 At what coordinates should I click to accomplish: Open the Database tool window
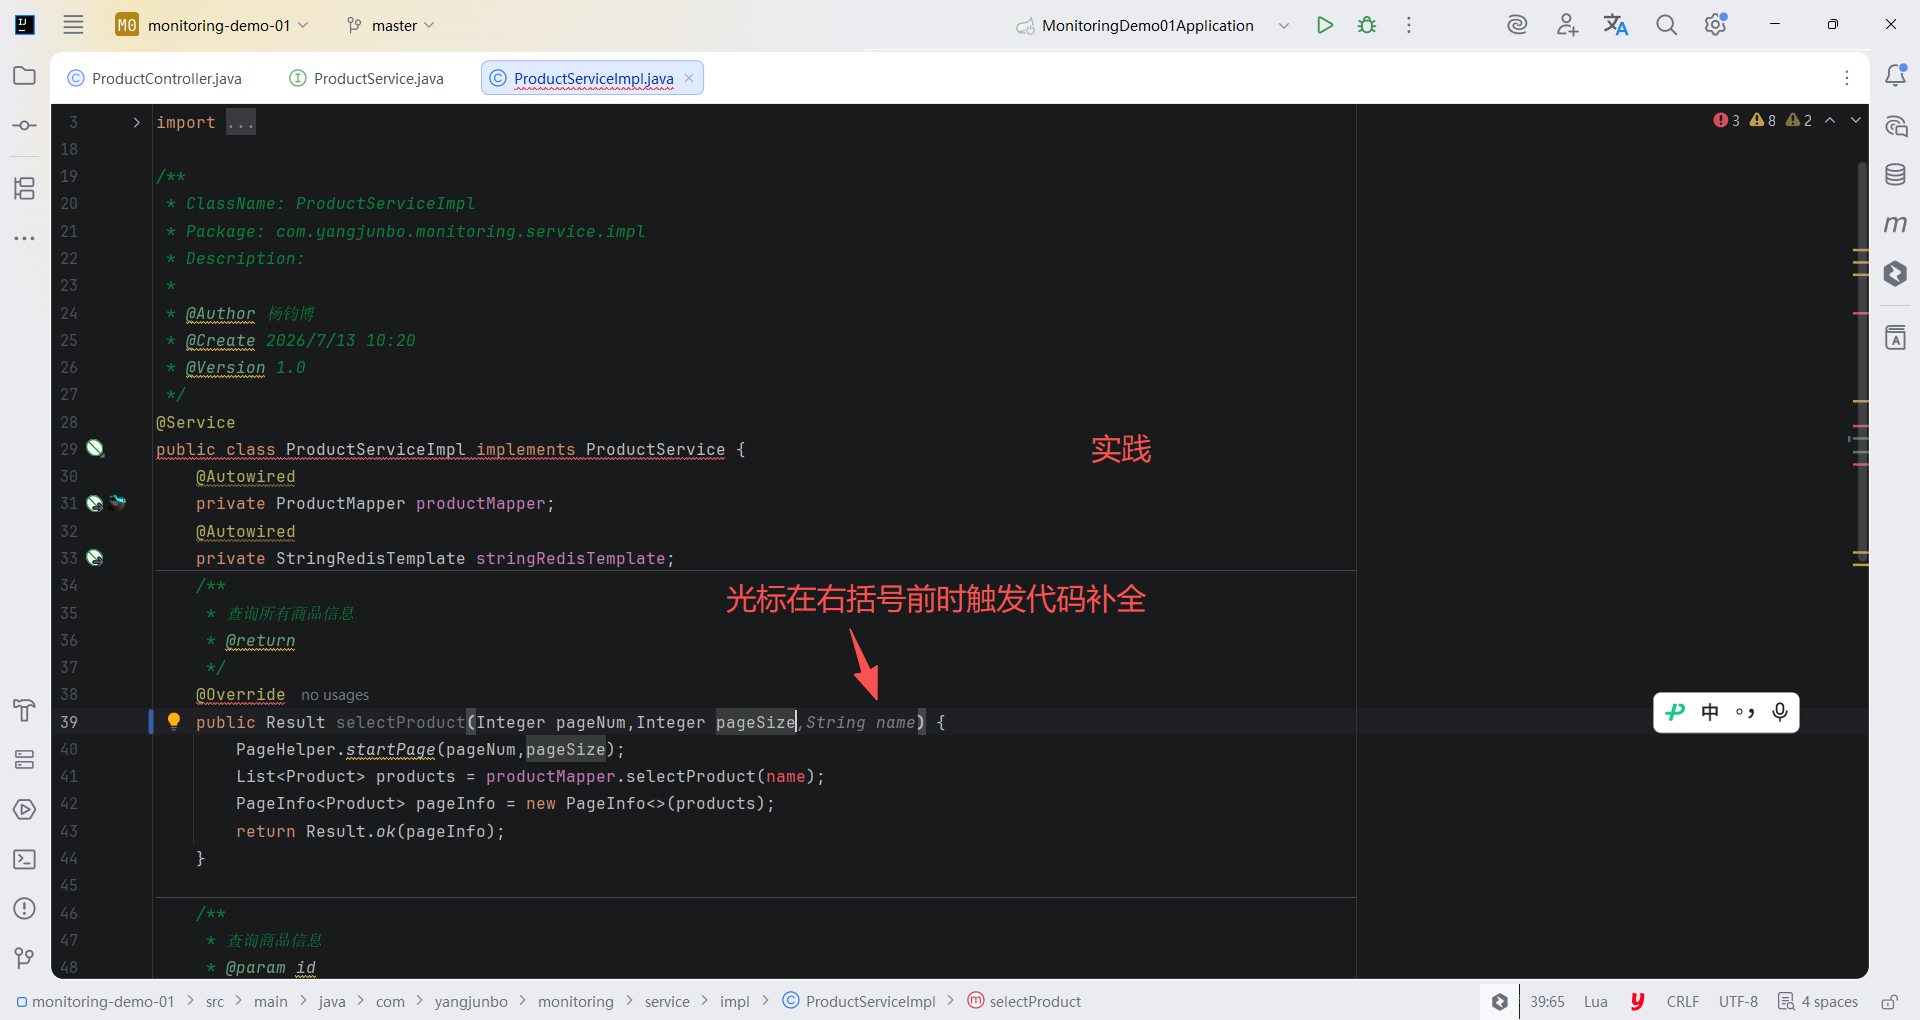click(1896, 175)
